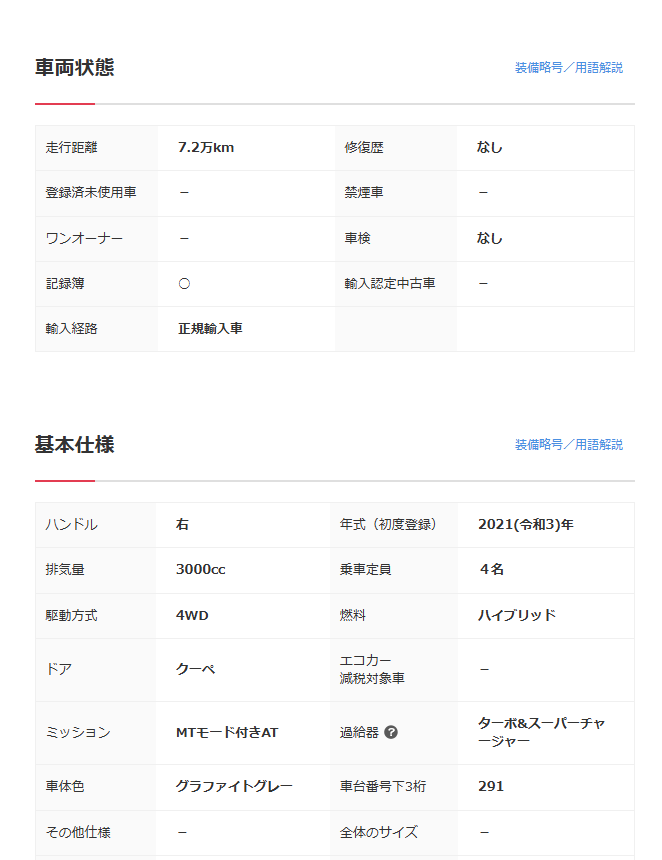Click the 正規輸入車 value

click(211, 329)
